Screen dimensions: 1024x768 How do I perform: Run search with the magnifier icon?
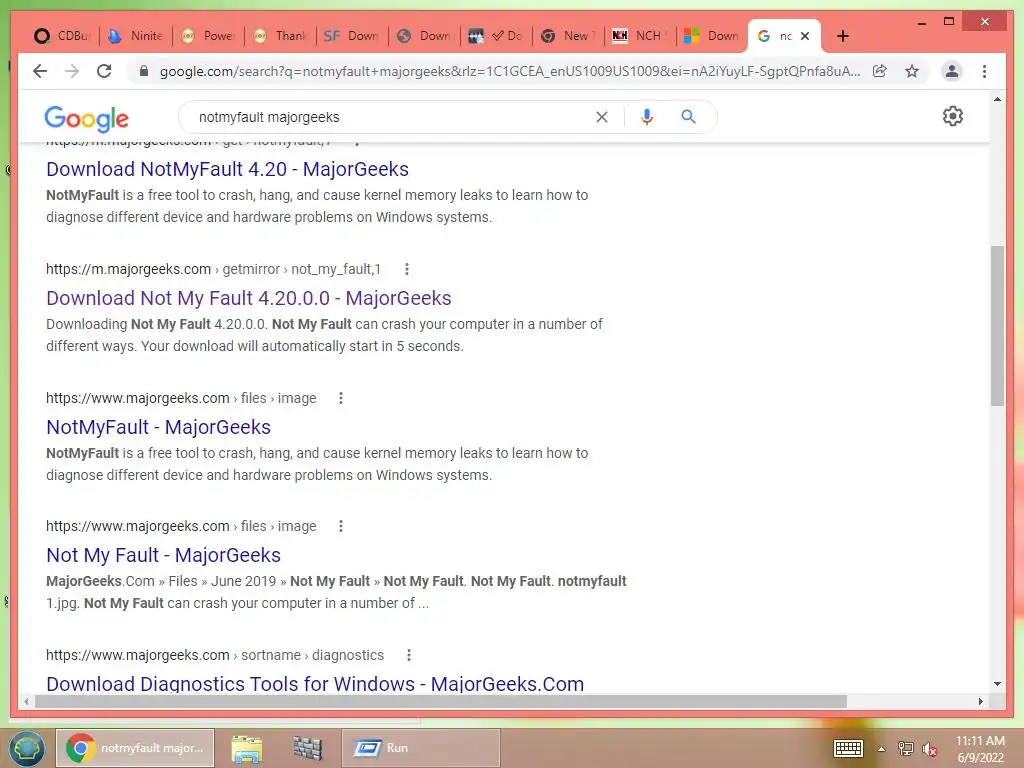(x=688, y=117)
